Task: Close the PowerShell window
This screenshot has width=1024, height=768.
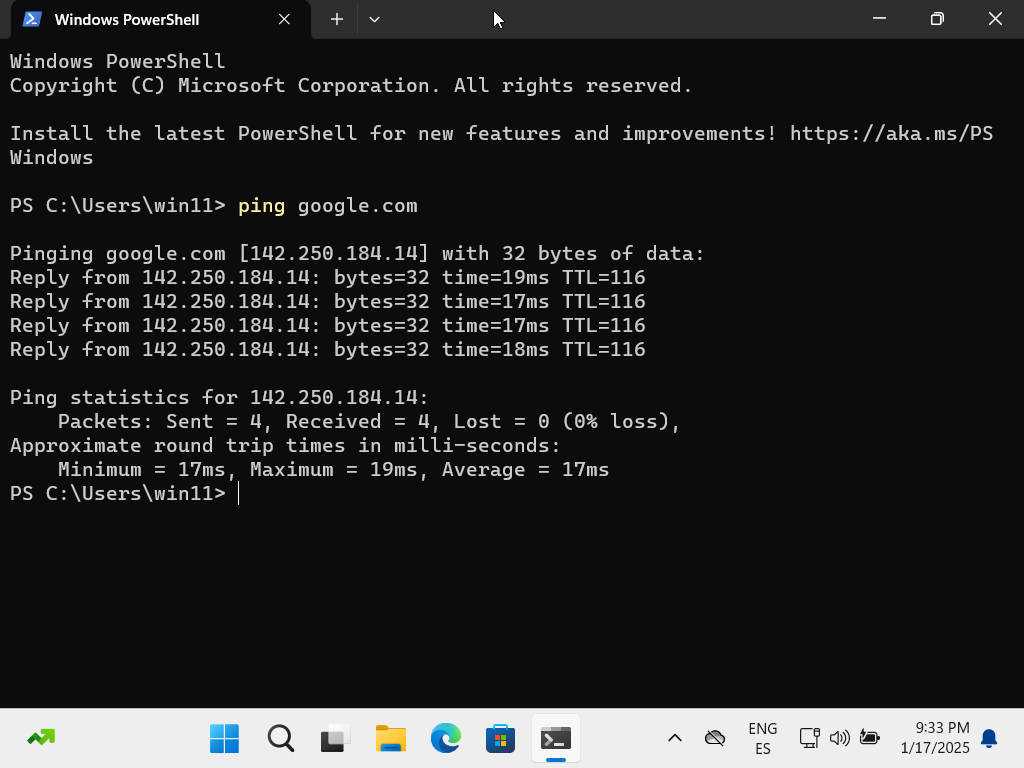Action: click(995, 19)
